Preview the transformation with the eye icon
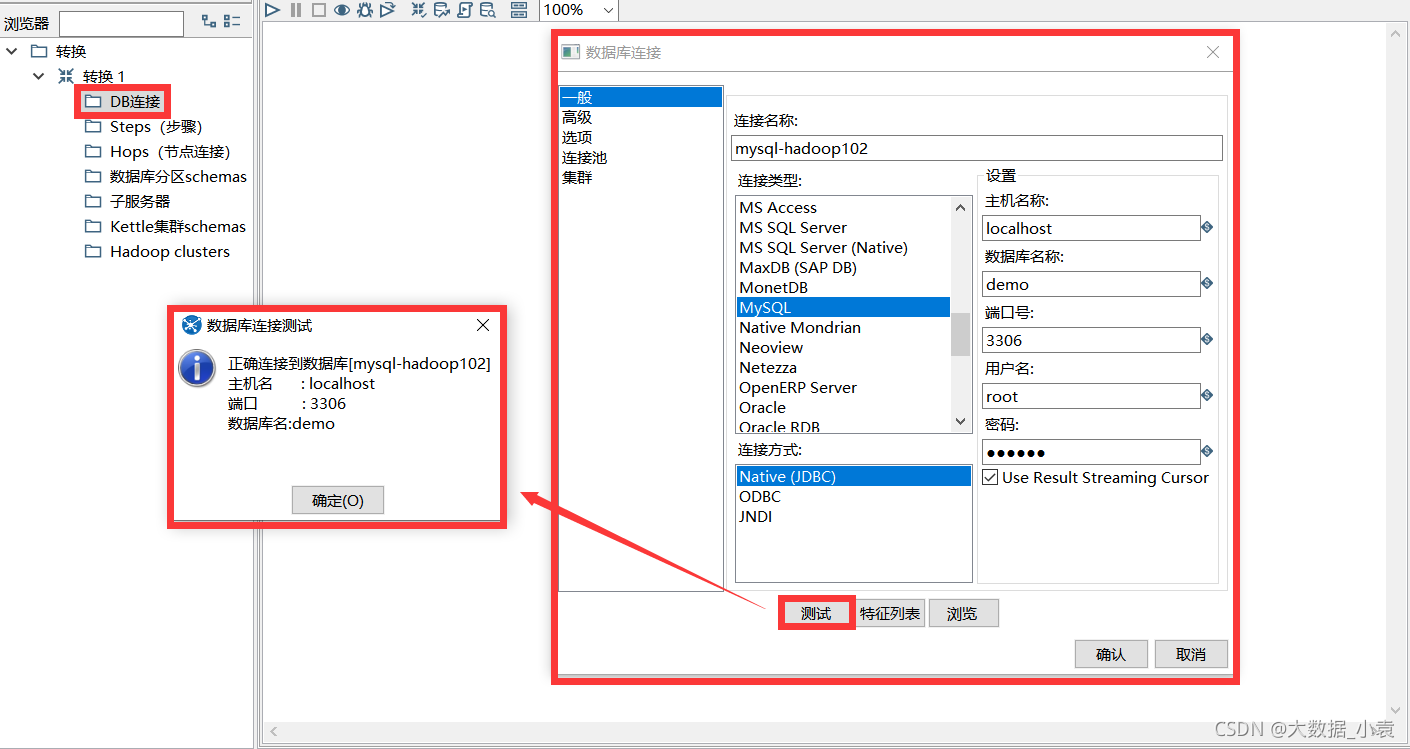The image size is (1410, 749). [x=342, y=10]
